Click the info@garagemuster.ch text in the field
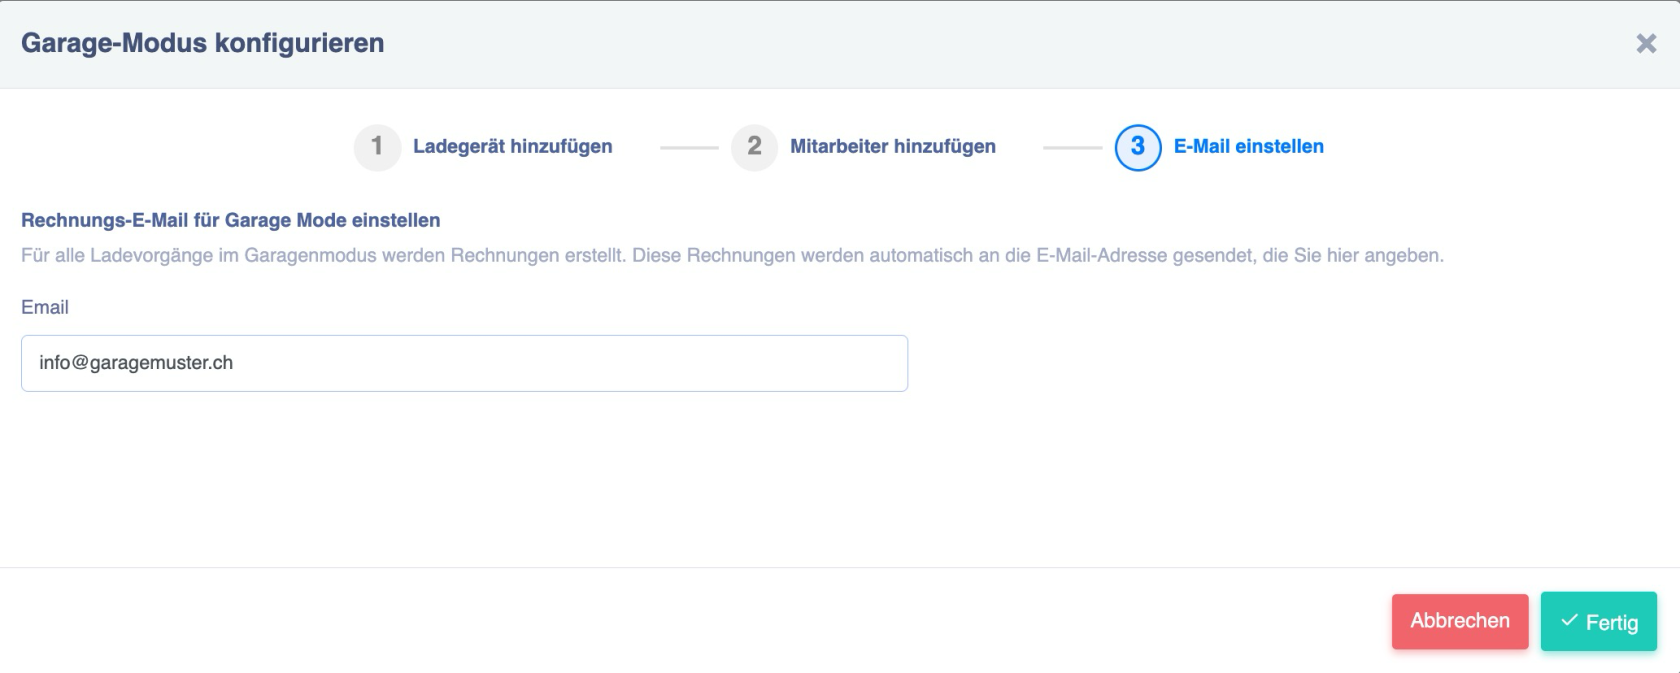Viewport: 1680px width, 673px height. click(136, 363)
